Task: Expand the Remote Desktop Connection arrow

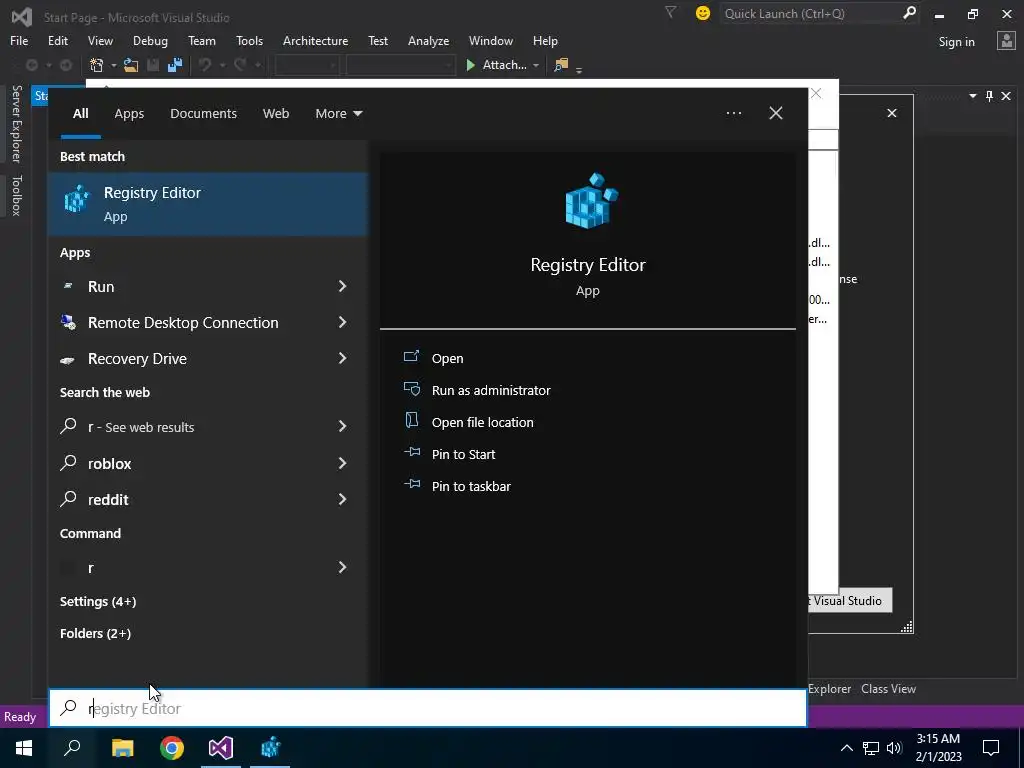Action: (x=342, y=322)
